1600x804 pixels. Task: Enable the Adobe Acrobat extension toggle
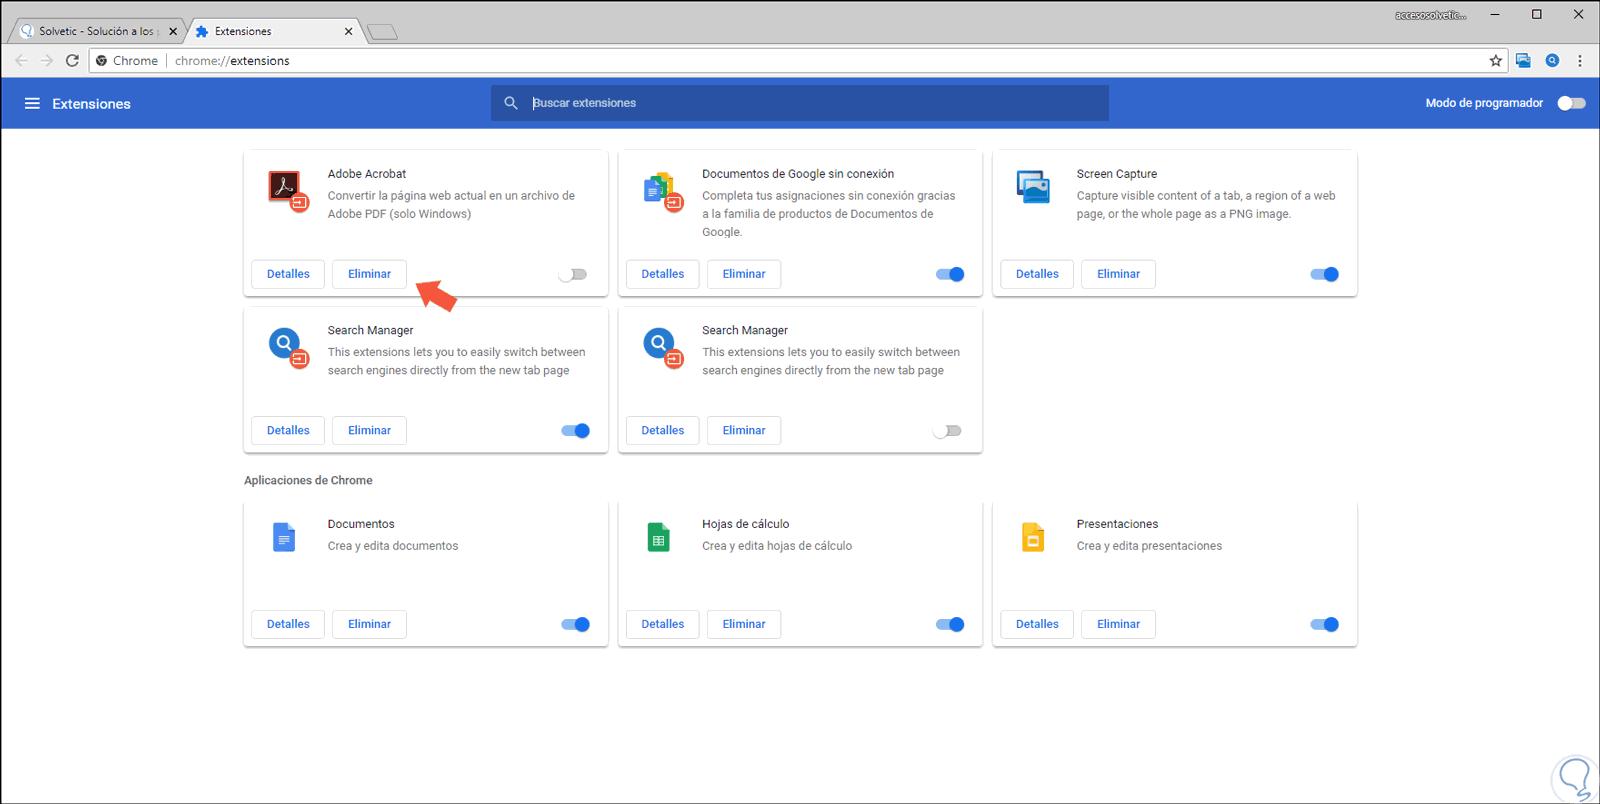pyautogui.click(x=573, y=274)
